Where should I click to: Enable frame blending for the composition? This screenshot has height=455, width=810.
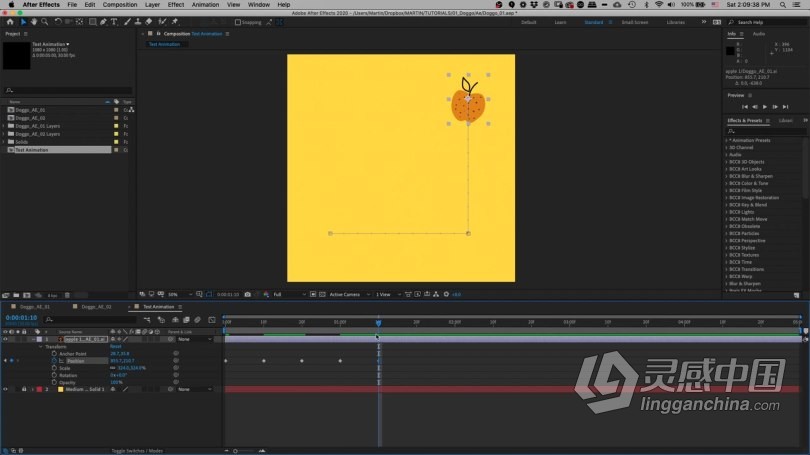186,320
